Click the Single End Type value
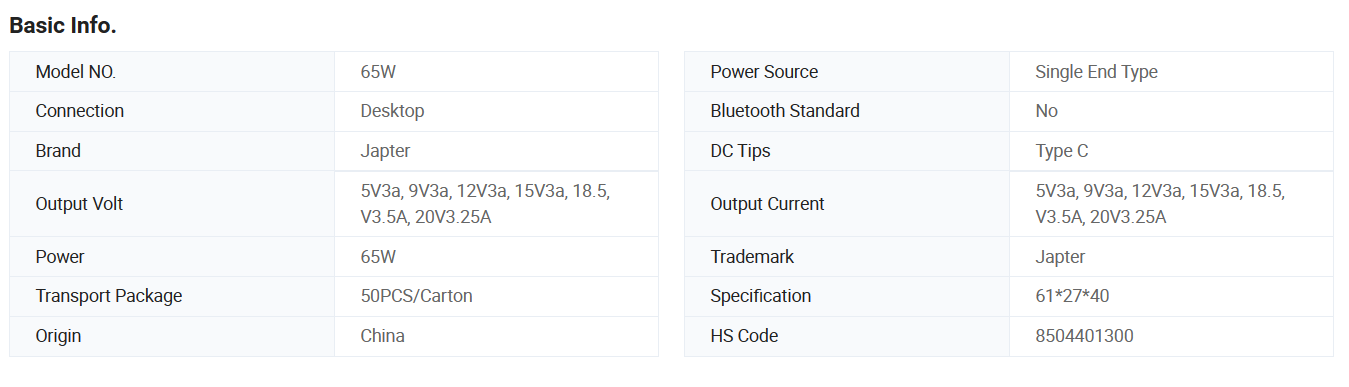The height and width of the screenshot is (387, 1349). 1096,72
